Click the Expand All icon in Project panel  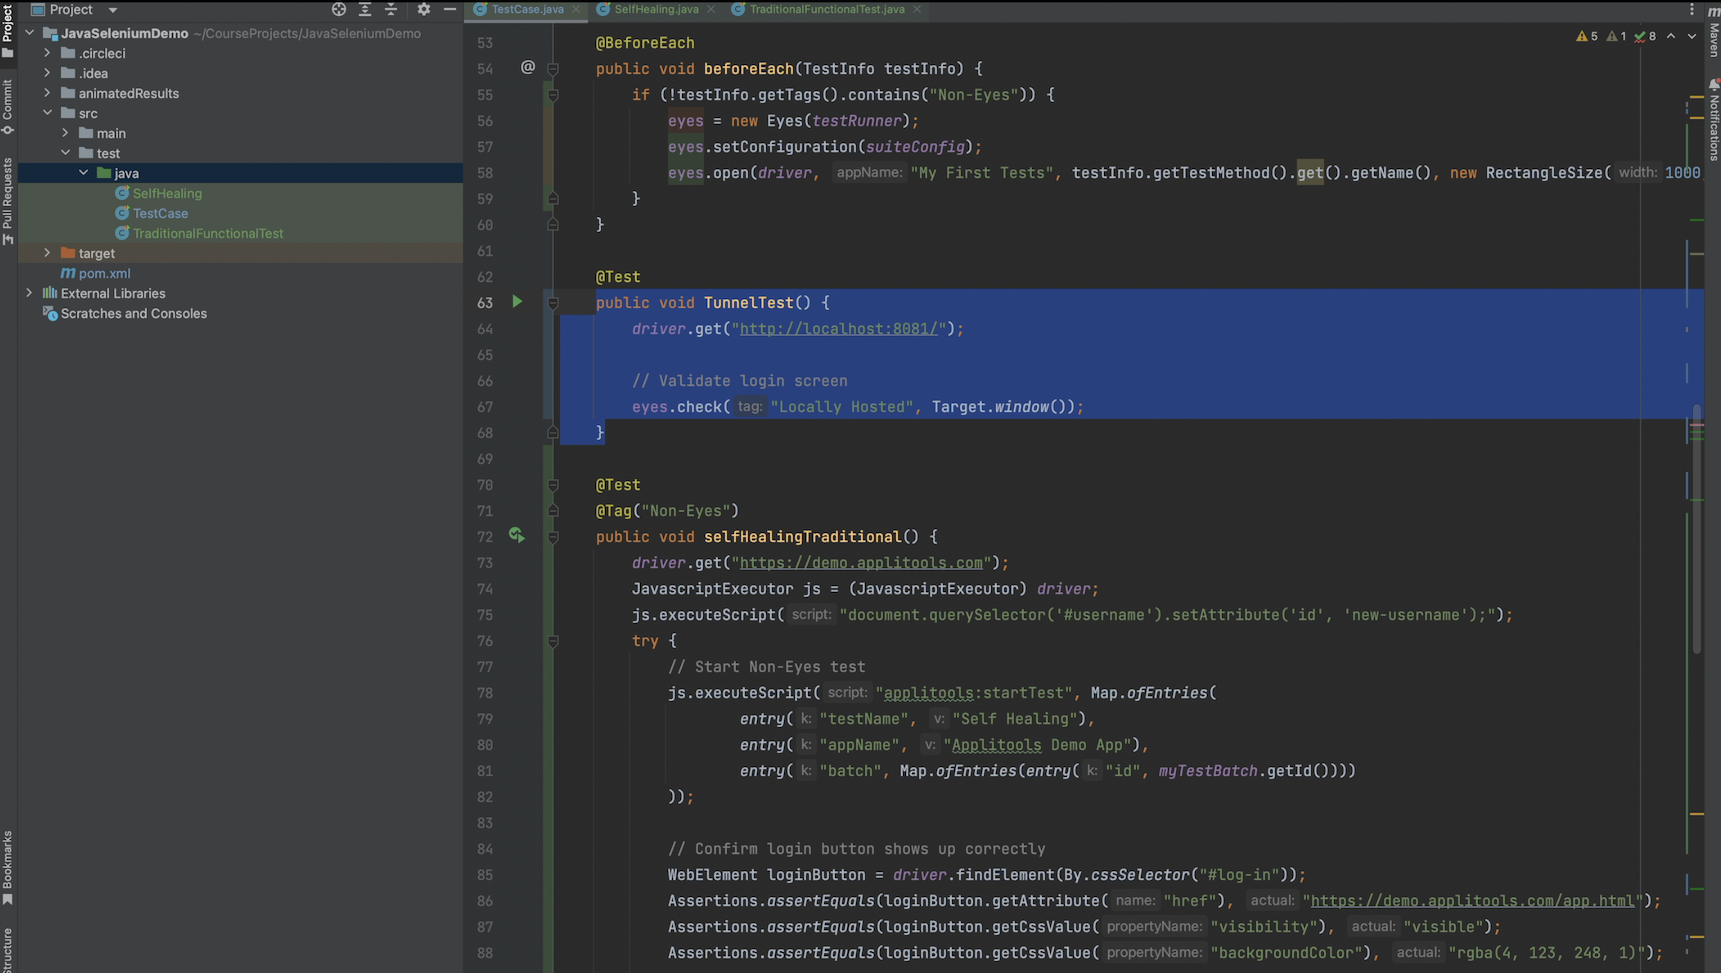click(365, 9)
